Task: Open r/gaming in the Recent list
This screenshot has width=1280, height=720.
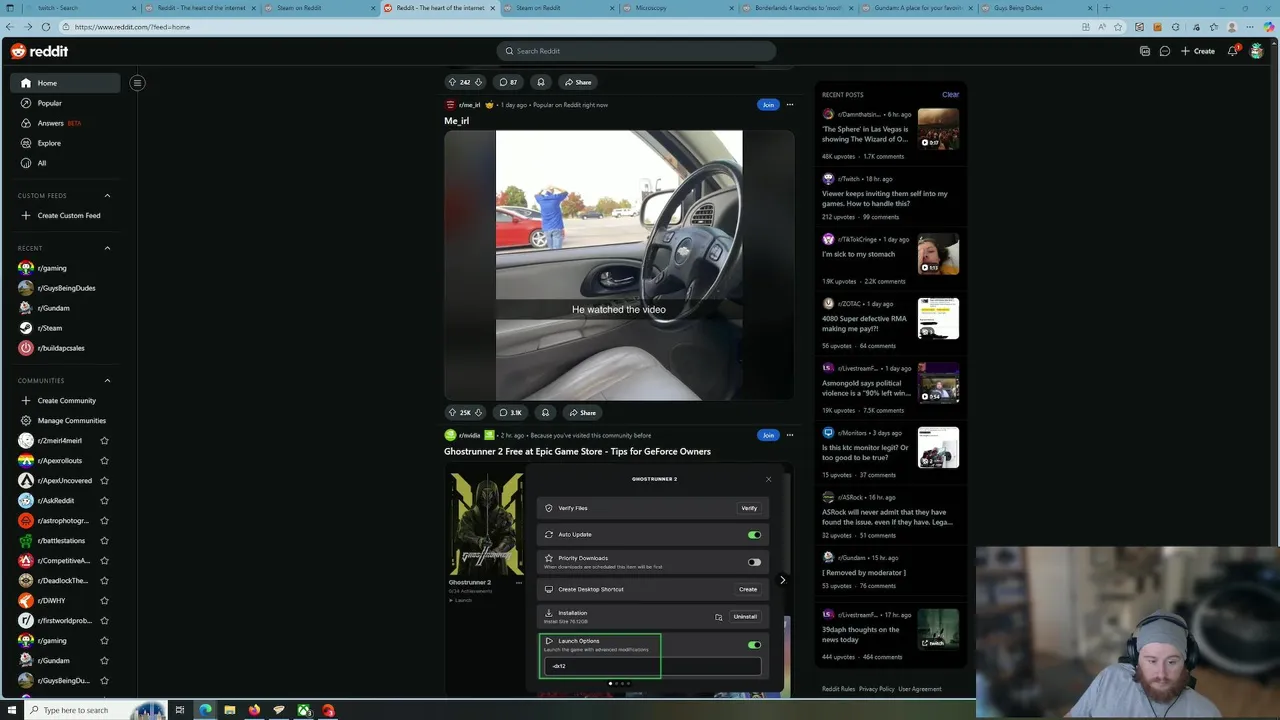Action: (65, 268)
